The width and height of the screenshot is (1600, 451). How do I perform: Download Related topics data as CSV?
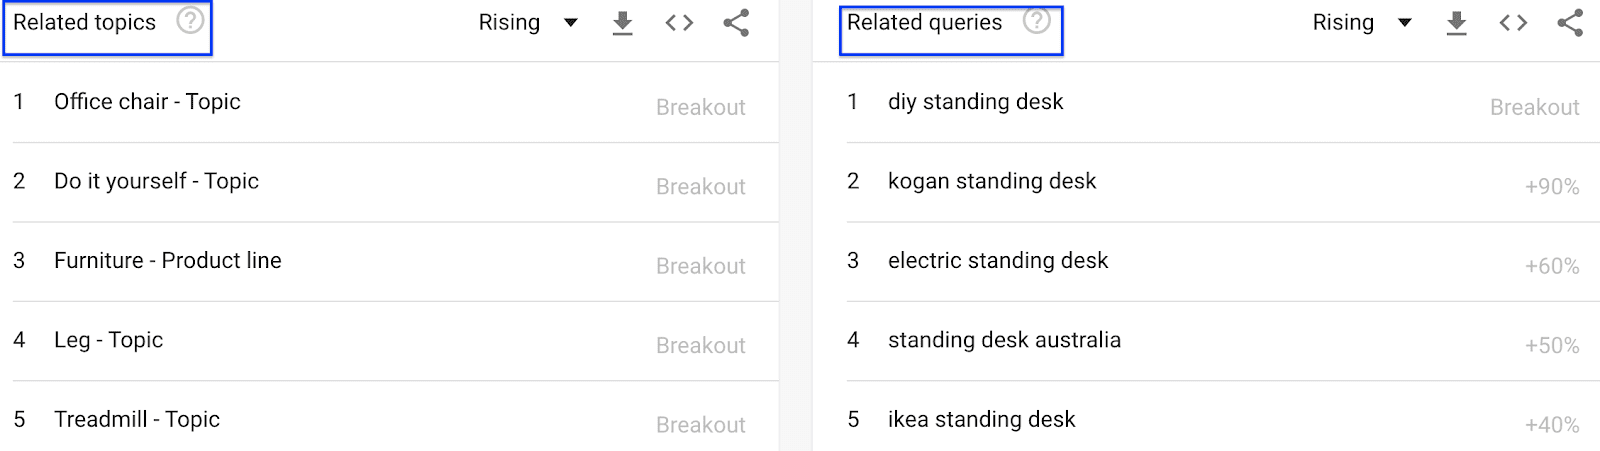coord(622,23)
